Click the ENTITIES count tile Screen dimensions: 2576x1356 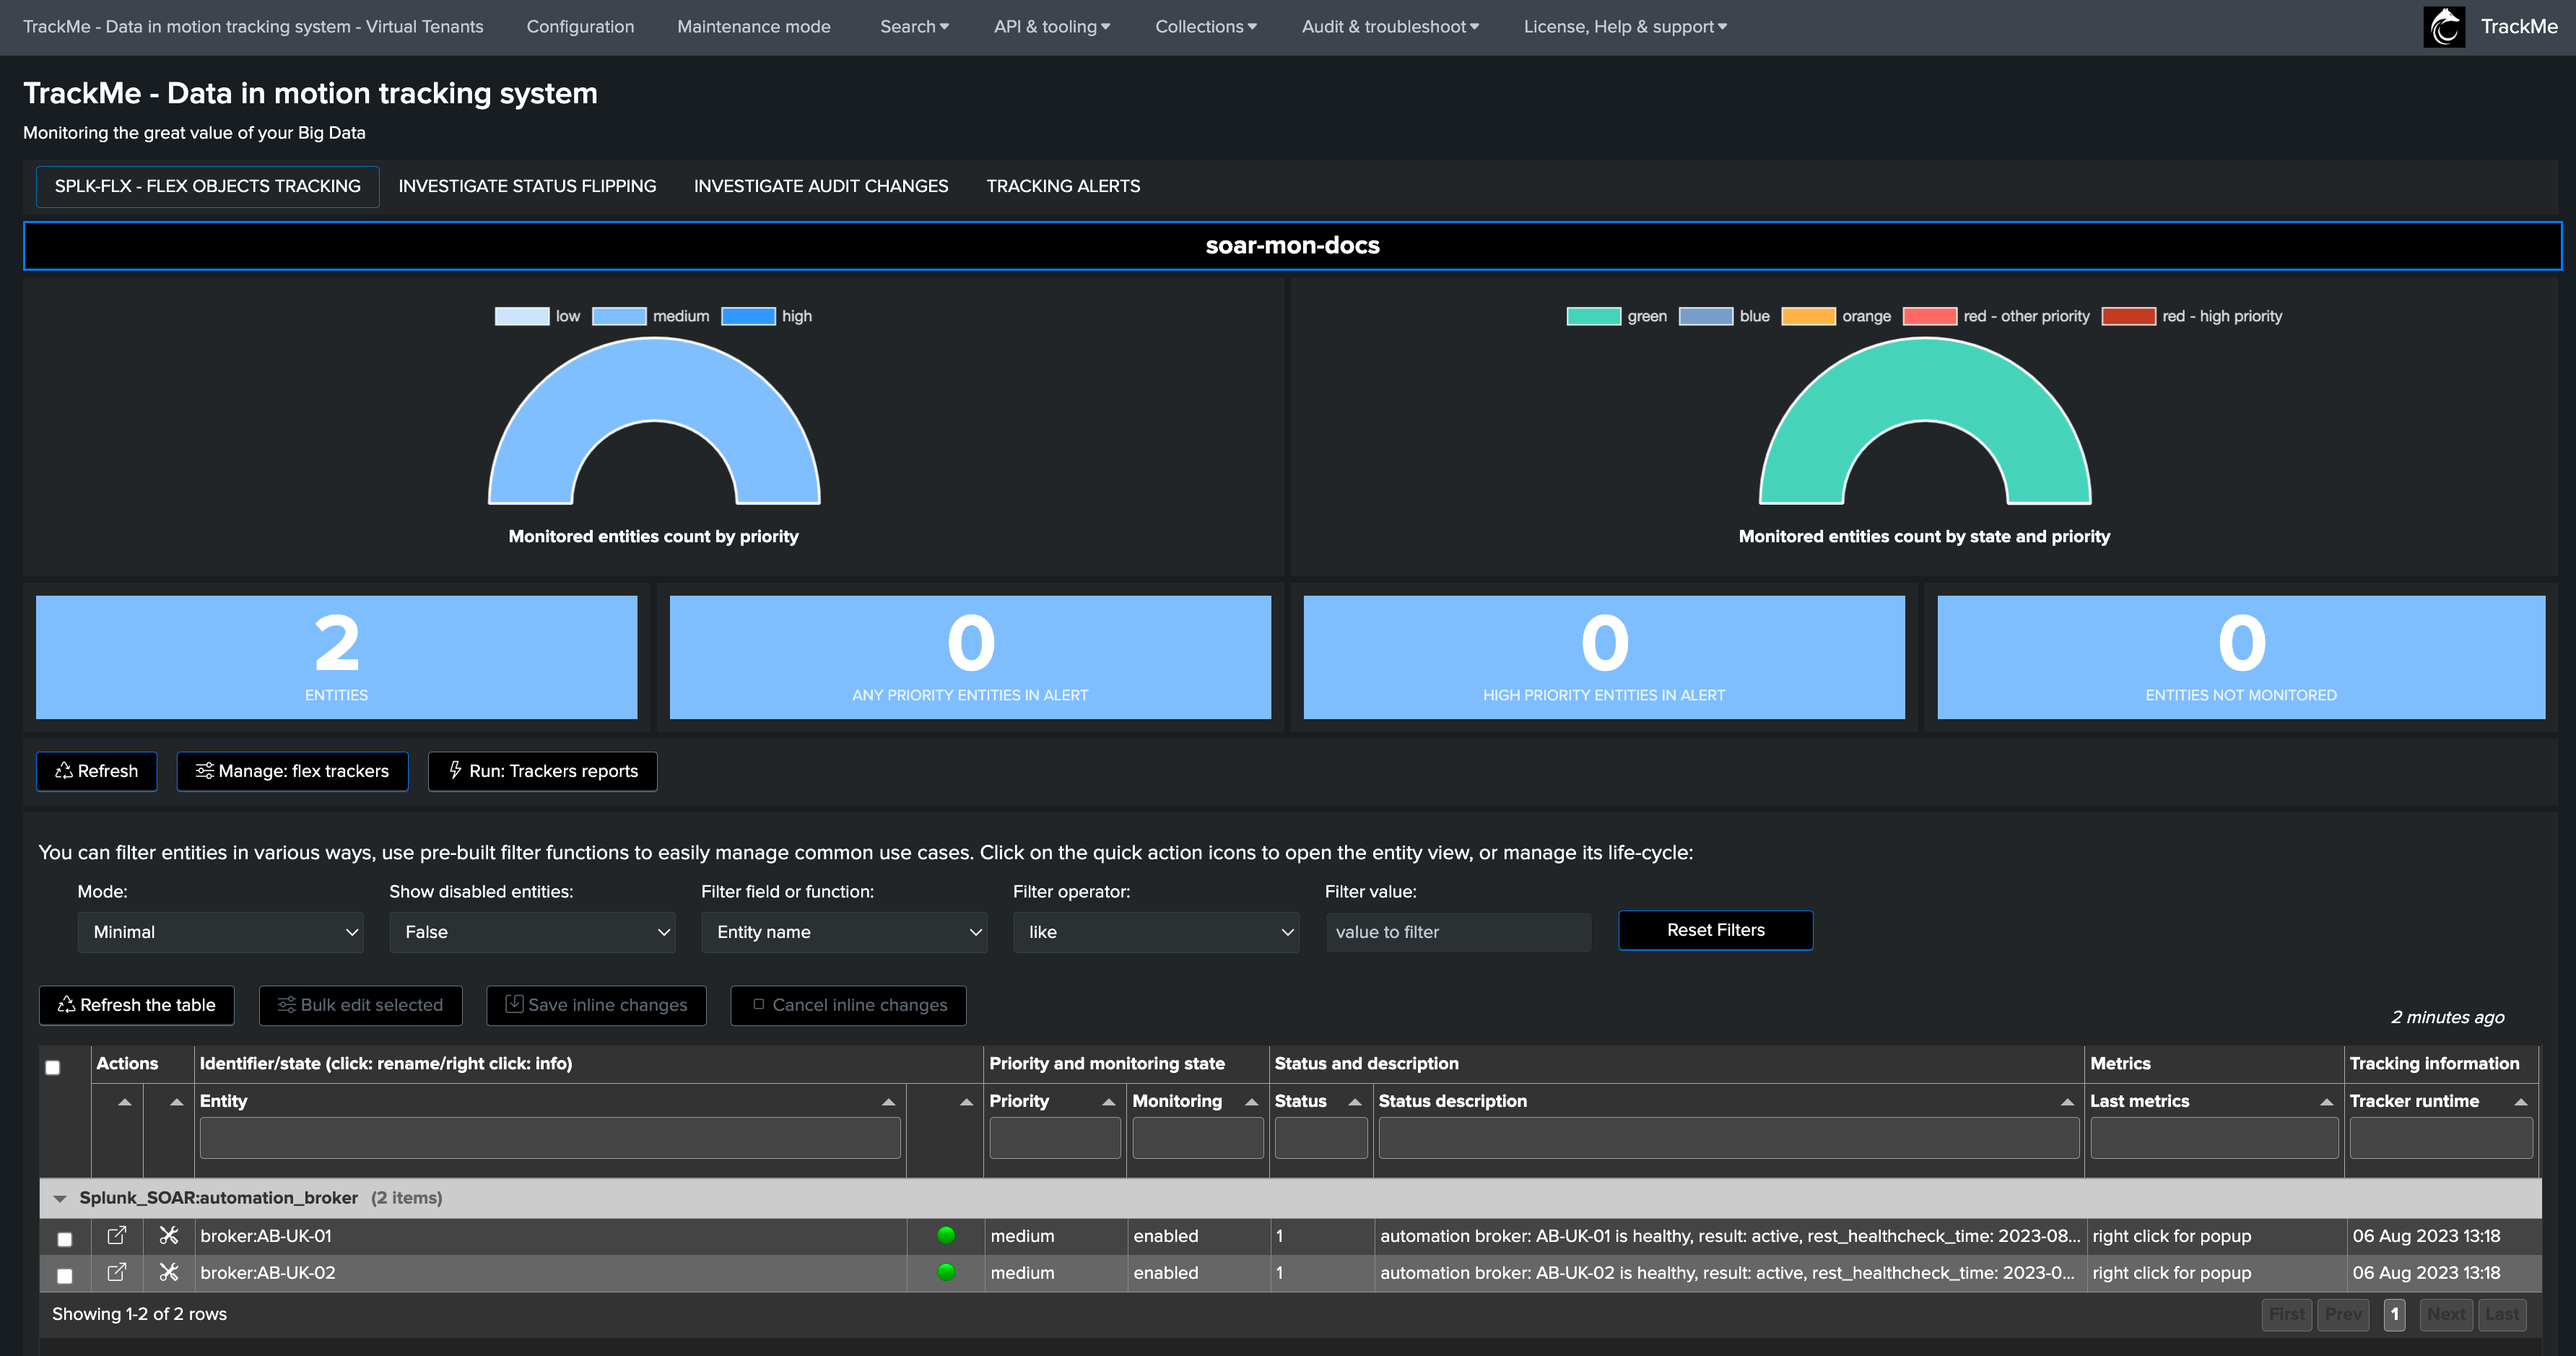coord(337,657)
